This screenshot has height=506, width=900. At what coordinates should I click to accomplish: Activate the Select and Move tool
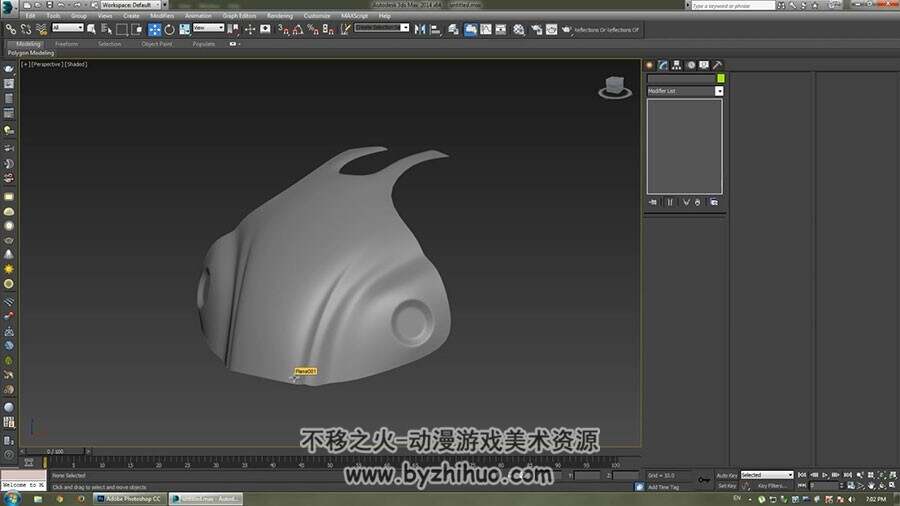tap(154, 29)
